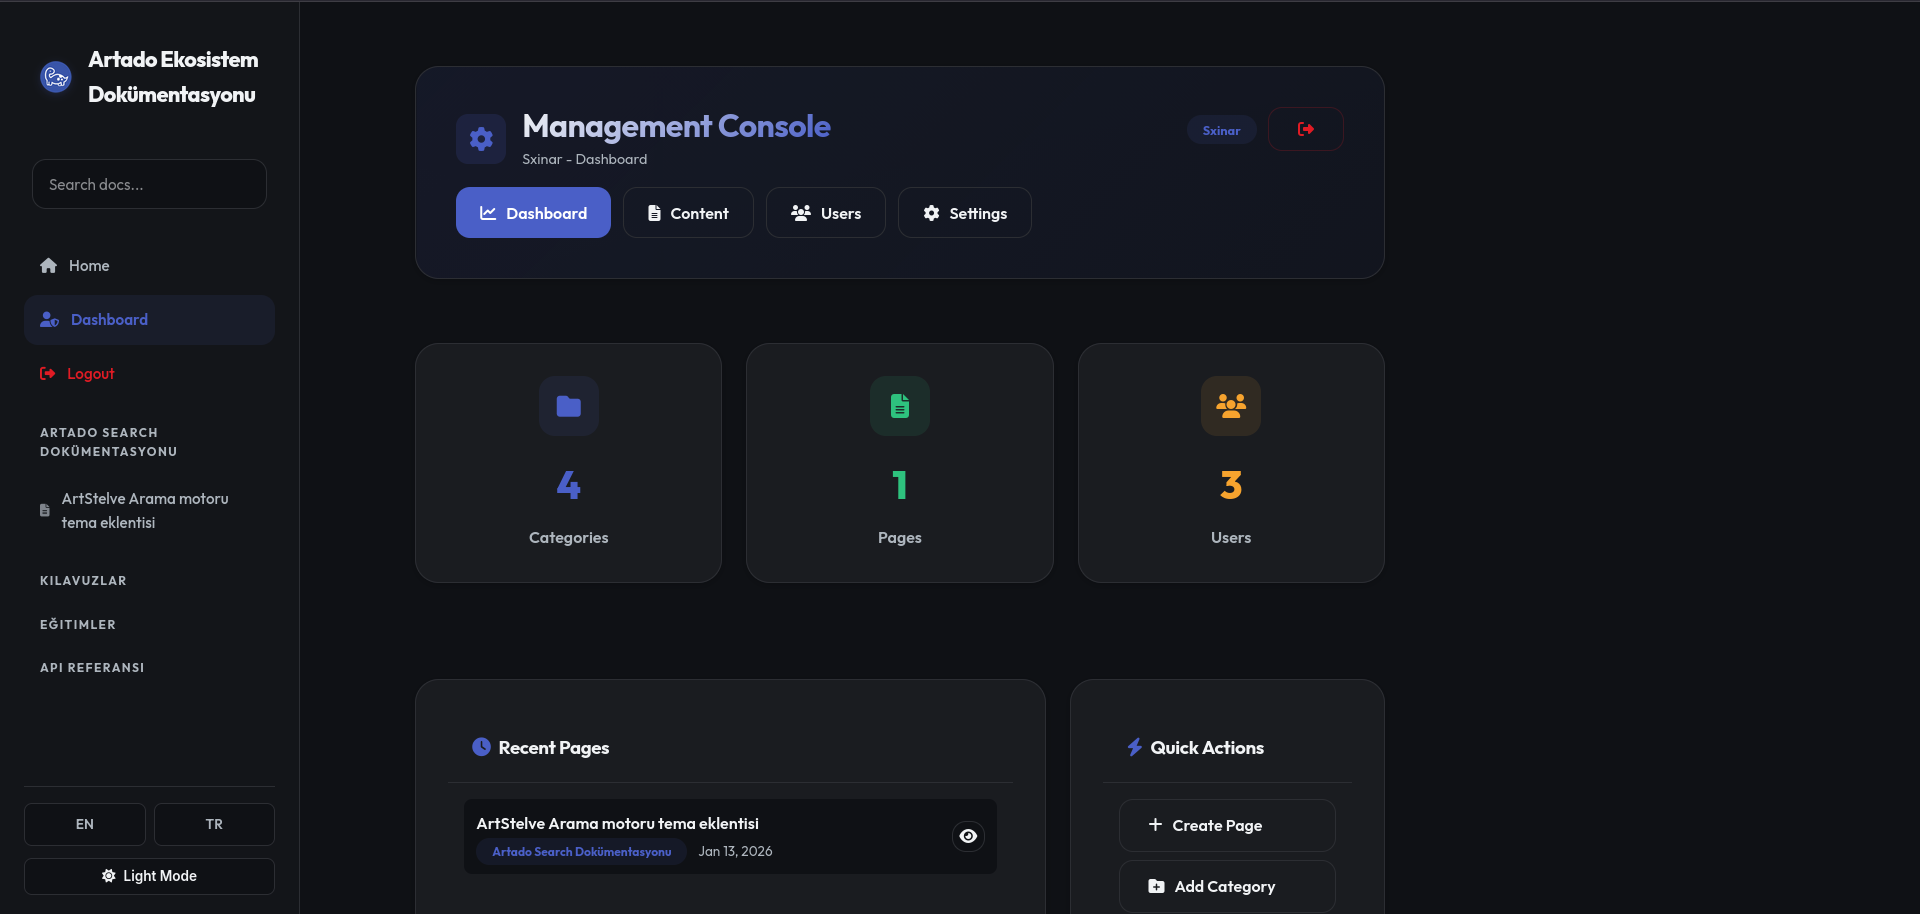Switch language to TR
This screenshot has height=914, width=1920.
click(x=214, y=824)
